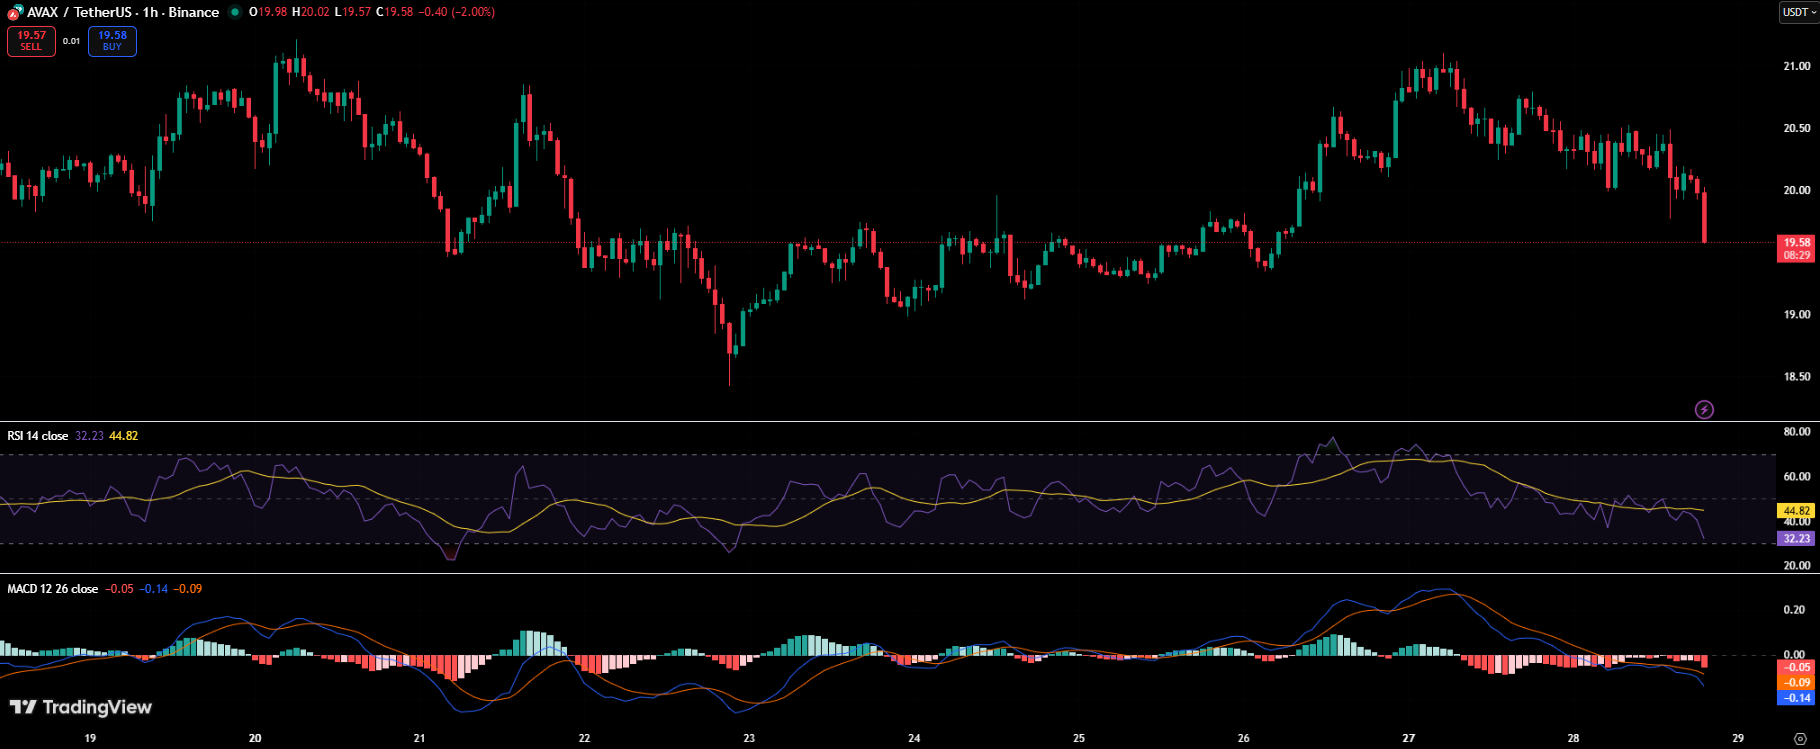Image resolution: width=1820 pixels, height=749 pixels.
Task: Select the RSI 14 close indicator legend
Action: (38, 436)
